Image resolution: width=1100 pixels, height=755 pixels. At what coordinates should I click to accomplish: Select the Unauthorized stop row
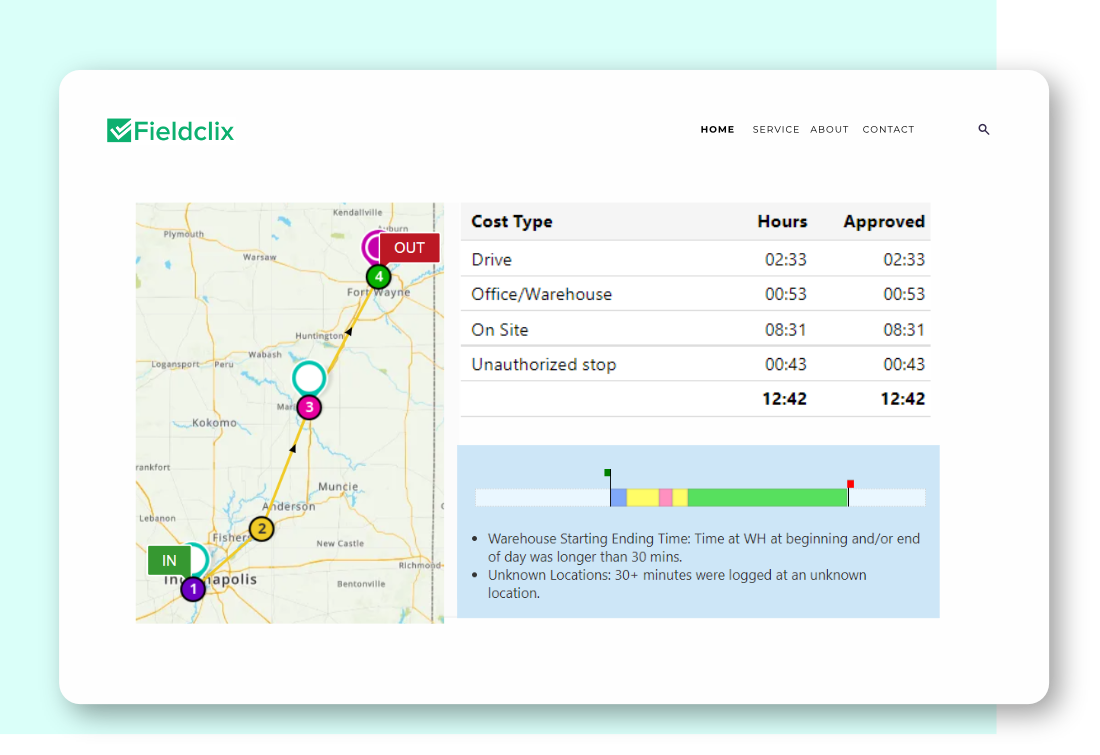tap(695, 364)
